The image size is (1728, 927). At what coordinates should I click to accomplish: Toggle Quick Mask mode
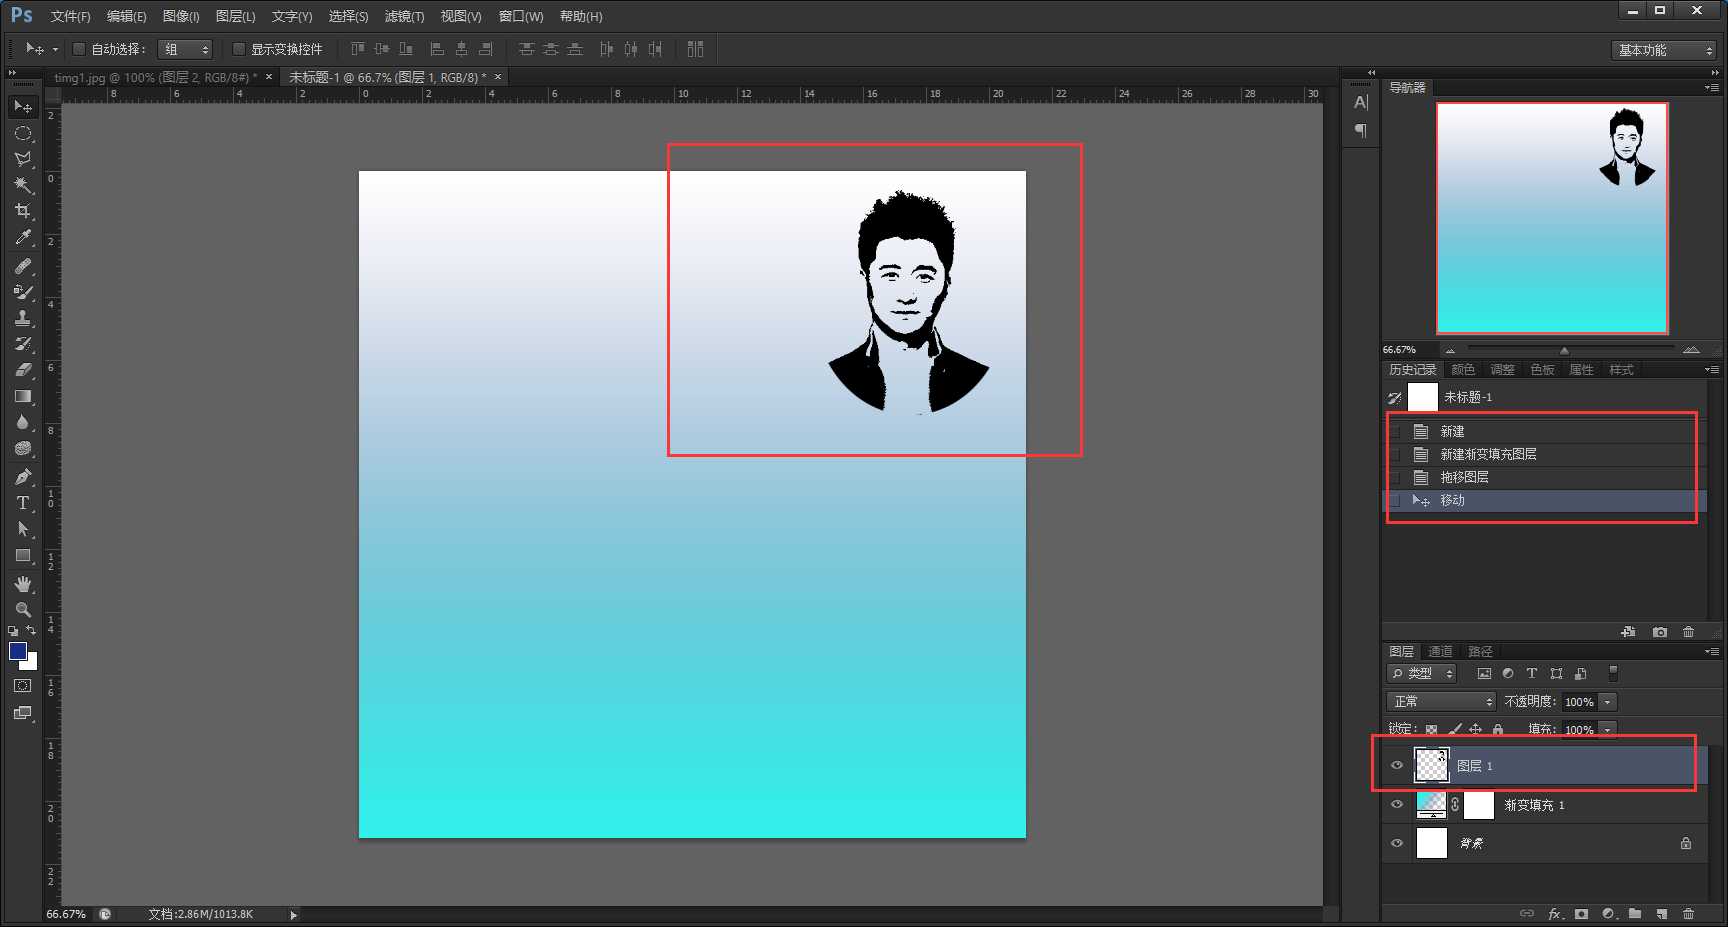pos(23,686)
